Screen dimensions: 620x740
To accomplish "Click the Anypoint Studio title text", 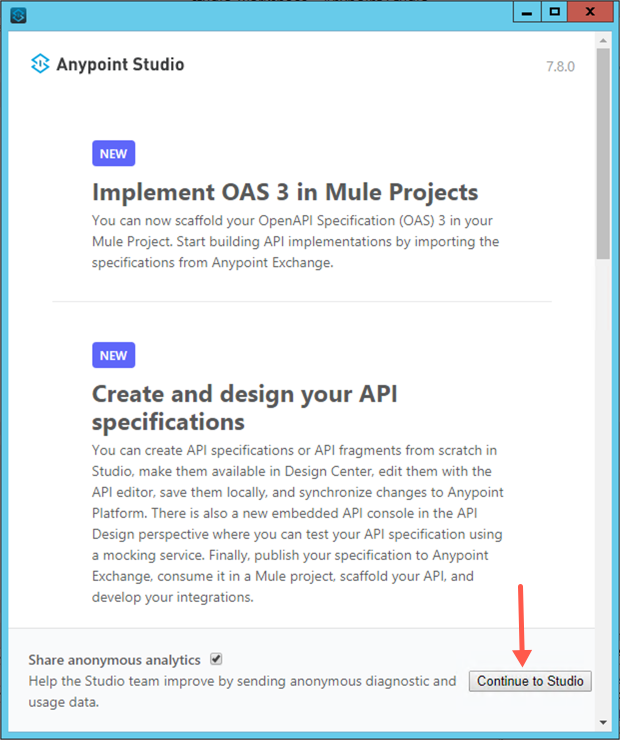I will 120,64.
